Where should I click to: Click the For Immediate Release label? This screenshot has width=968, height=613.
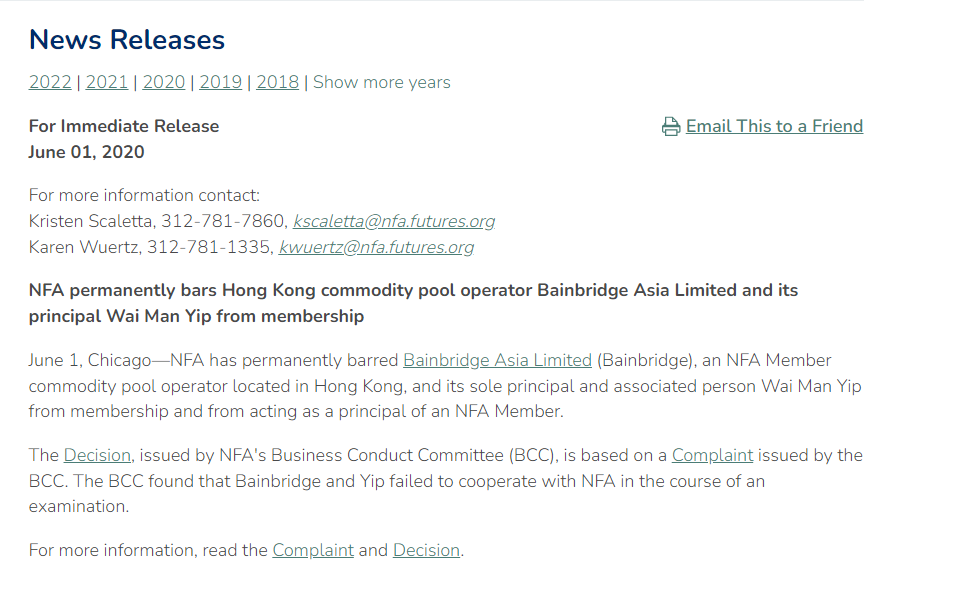pos(124,127)
